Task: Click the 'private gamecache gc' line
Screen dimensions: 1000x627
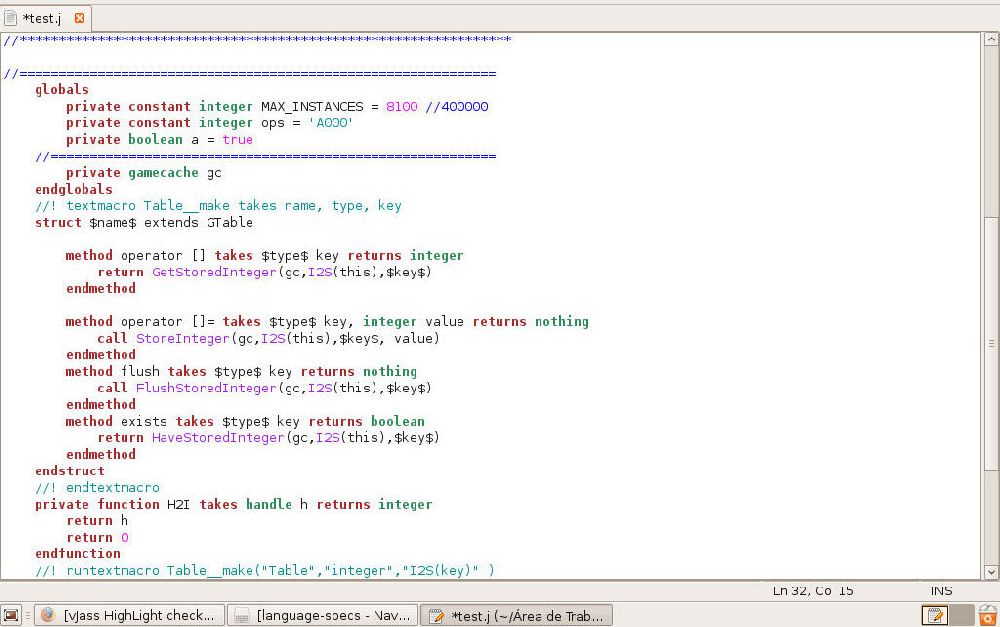Action: pos(143,173)
